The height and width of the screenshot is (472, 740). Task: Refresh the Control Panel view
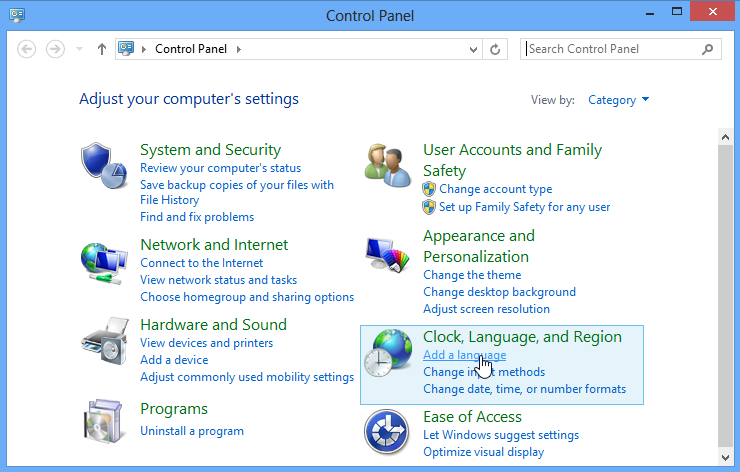(x=495, y=49)
